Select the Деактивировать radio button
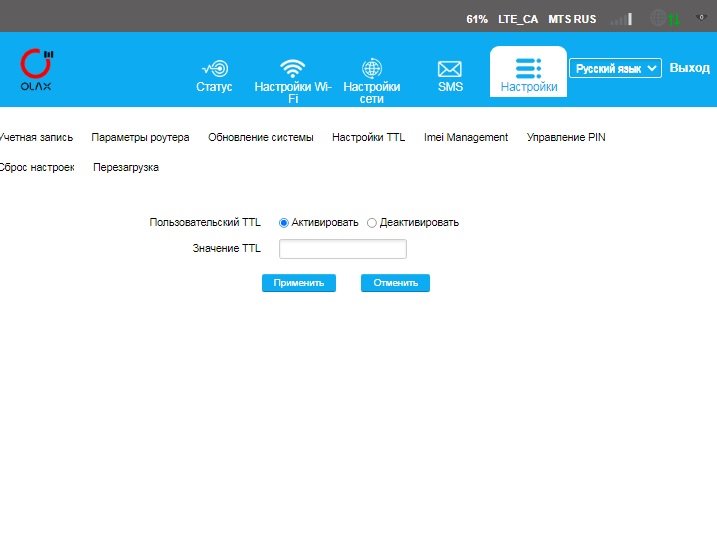Image resolution: width=717 pixels, height=536 pixels. point(372,223)
